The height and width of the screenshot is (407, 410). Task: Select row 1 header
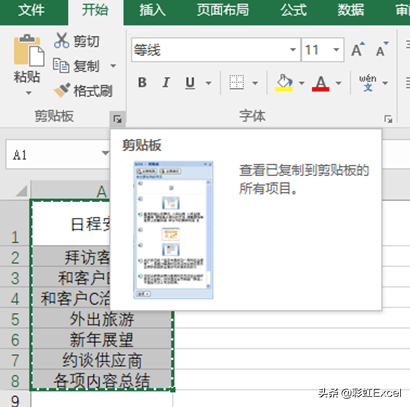click(x=15, y=223)
